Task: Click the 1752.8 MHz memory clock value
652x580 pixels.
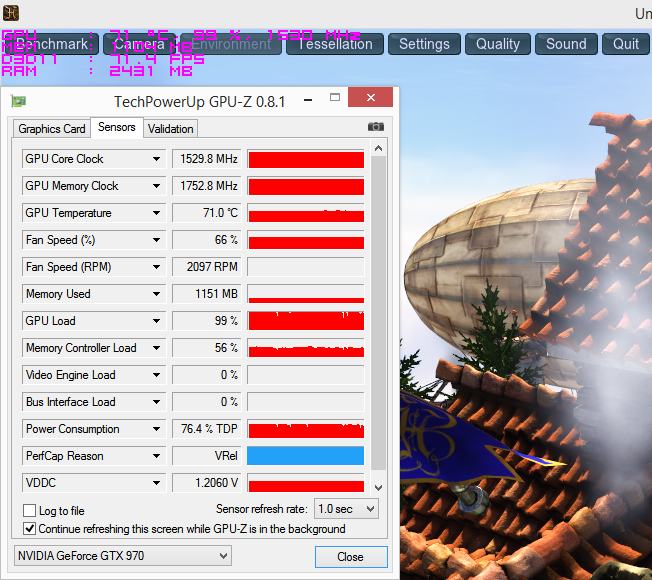Action: (x=207, y=186)
